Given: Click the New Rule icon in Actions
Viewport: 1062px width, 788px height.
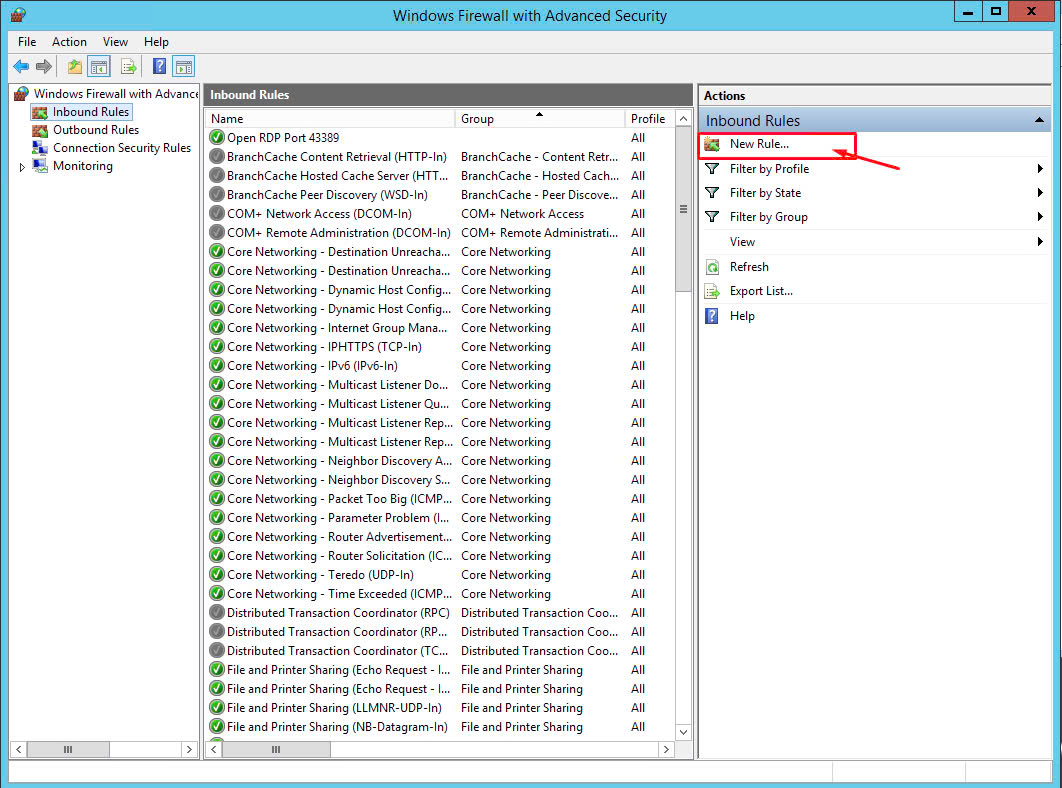Looking at the screenshot, I should 712,144.
